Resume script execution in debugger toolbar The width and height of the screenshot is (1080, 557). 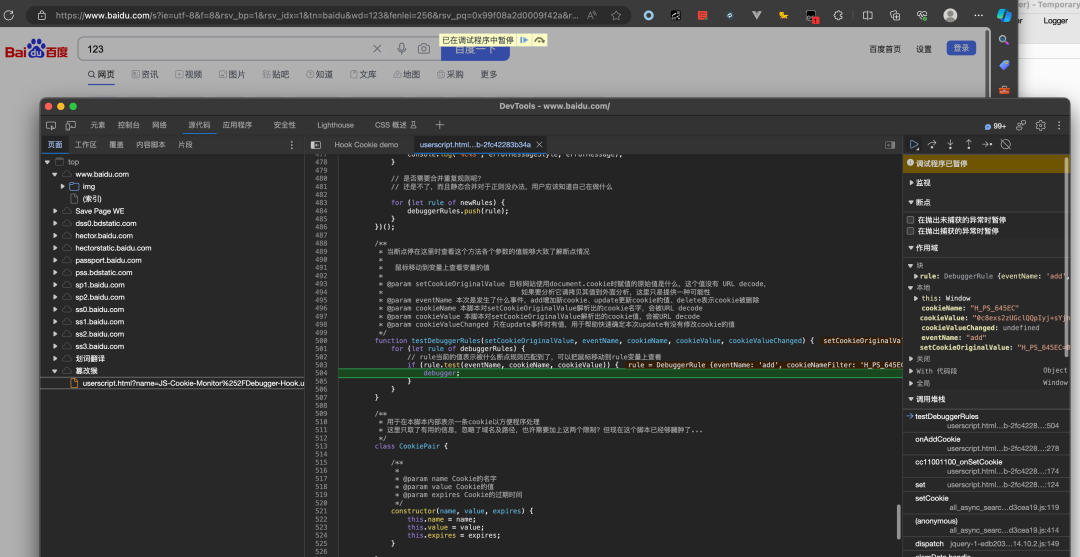click(914, 145)
